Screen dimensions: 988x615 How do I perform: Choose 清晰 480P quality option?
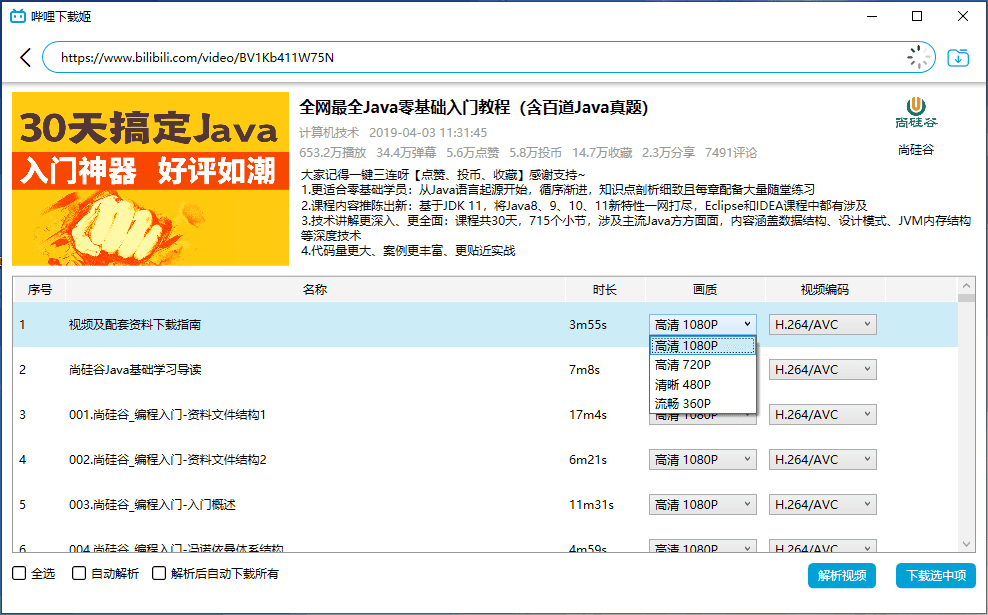click(703, 384)
